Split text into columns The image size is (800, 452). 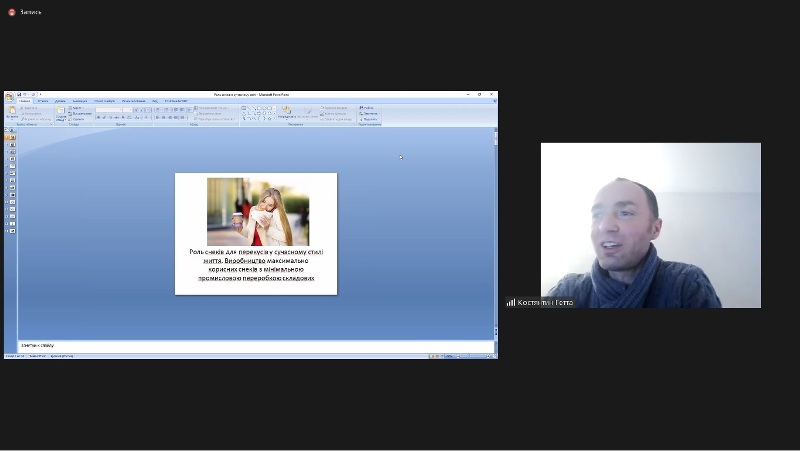(x=182, y=117)
